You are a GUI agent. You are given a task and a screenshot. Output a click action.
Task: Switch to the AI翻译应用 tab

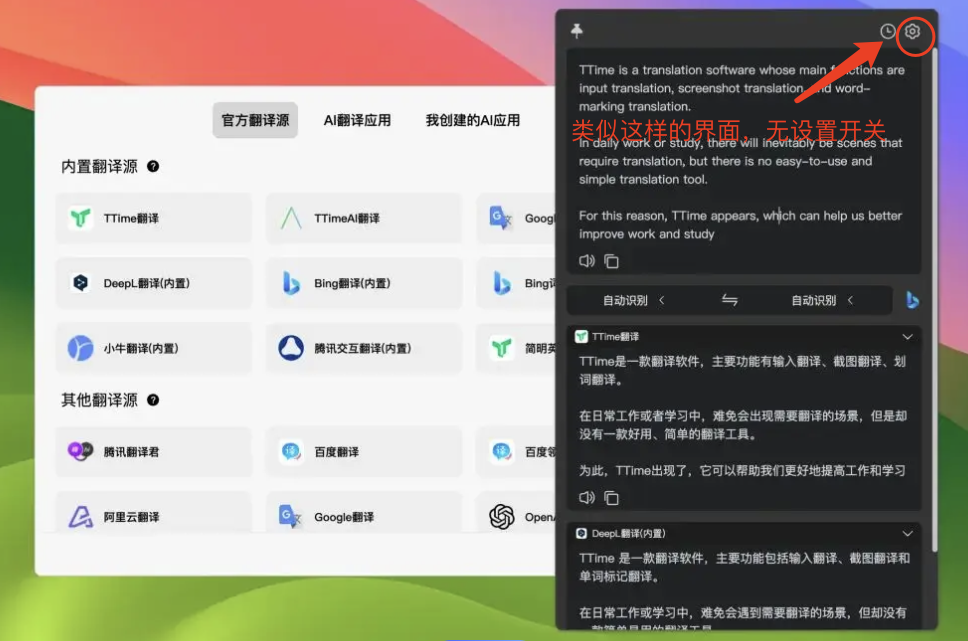[x=357, y=120]
